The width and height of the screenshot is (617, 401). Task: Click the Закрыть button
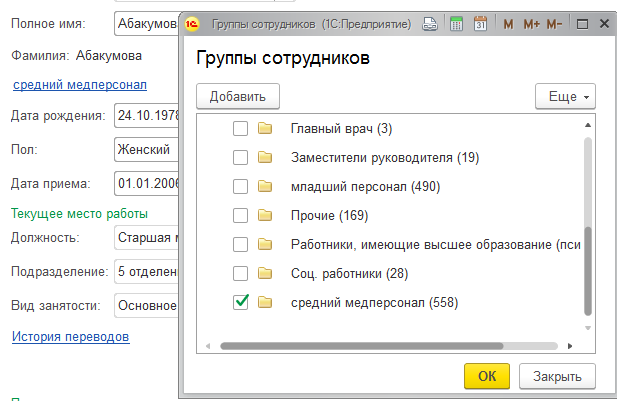[x=557, y=376]
